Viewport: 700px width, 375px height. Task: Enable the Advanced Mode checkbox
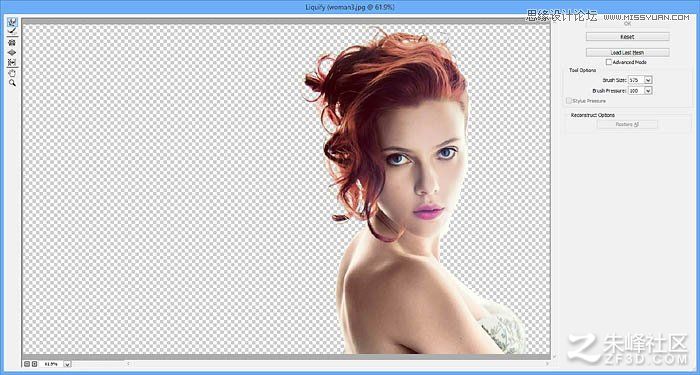pyautogui.click(x=609, y=62)
